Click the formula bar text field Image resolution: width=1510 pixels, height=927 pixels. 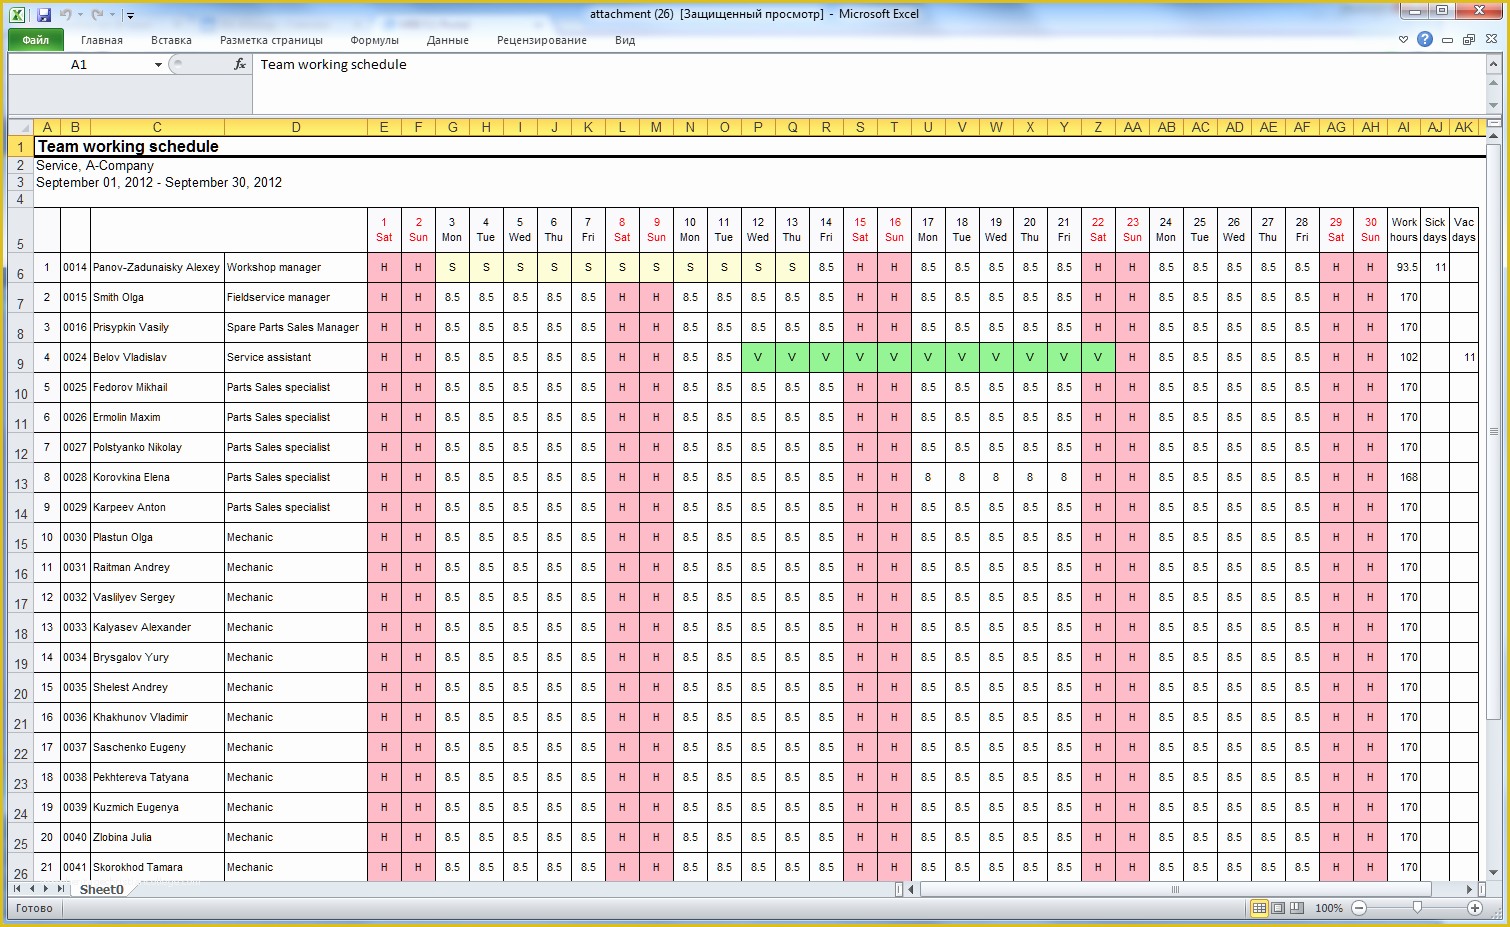pyautogui.click(x=868, y=84)
